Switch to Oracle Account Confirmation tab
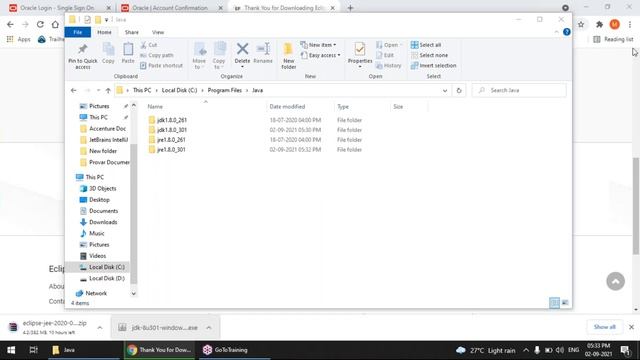The image size is (640, 360). click(170, 8)
